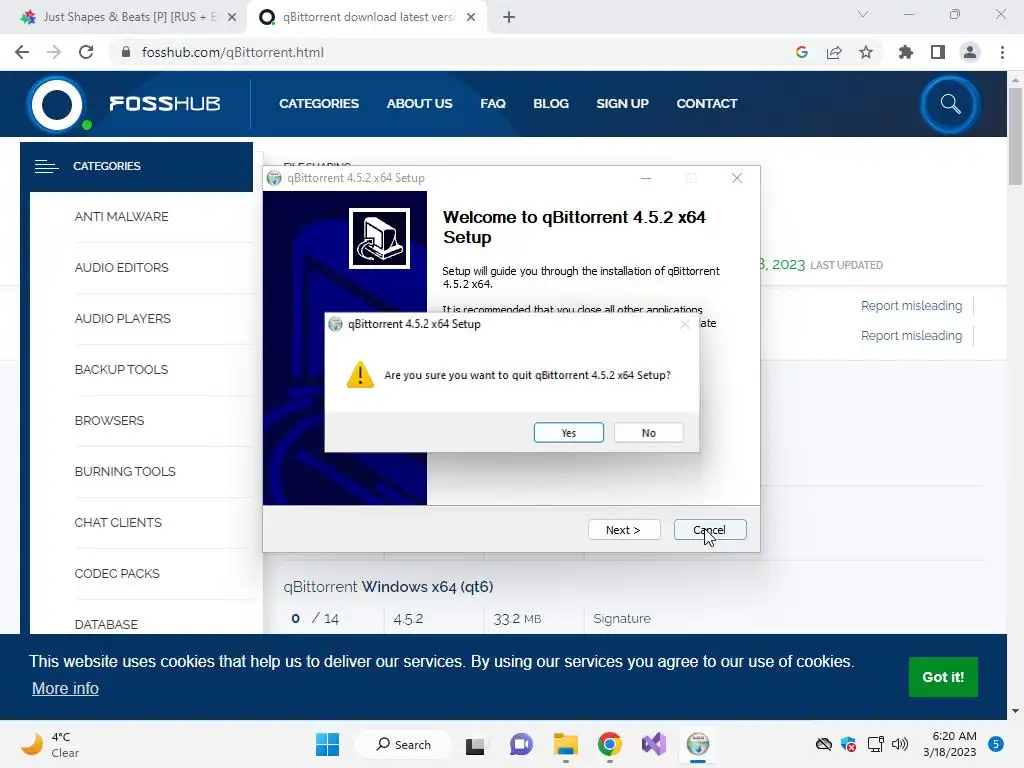This screenshot has width=1024, height=768.
Task: Reload the FossHub page
Action: (x=86, y=52)
